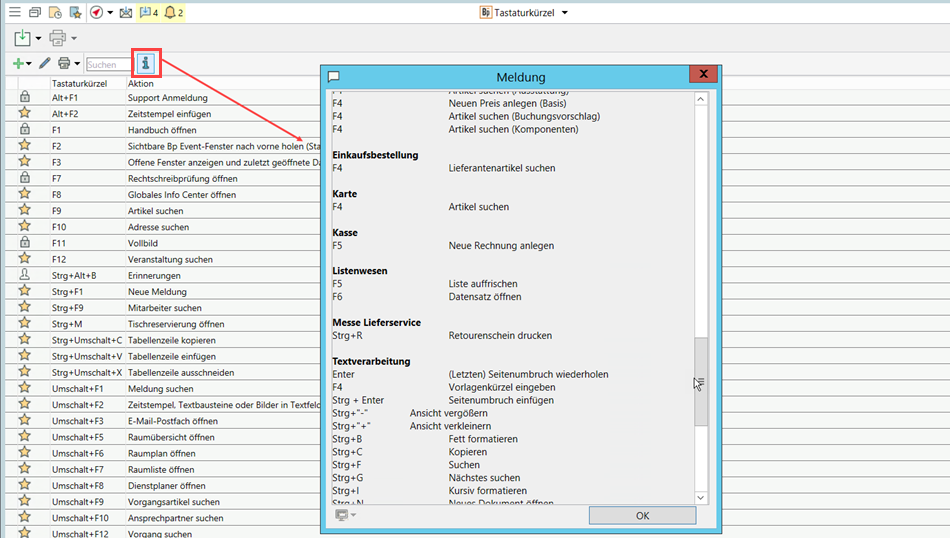Toggle star on Strg+M Tischreservierung row

coord(25,324)
